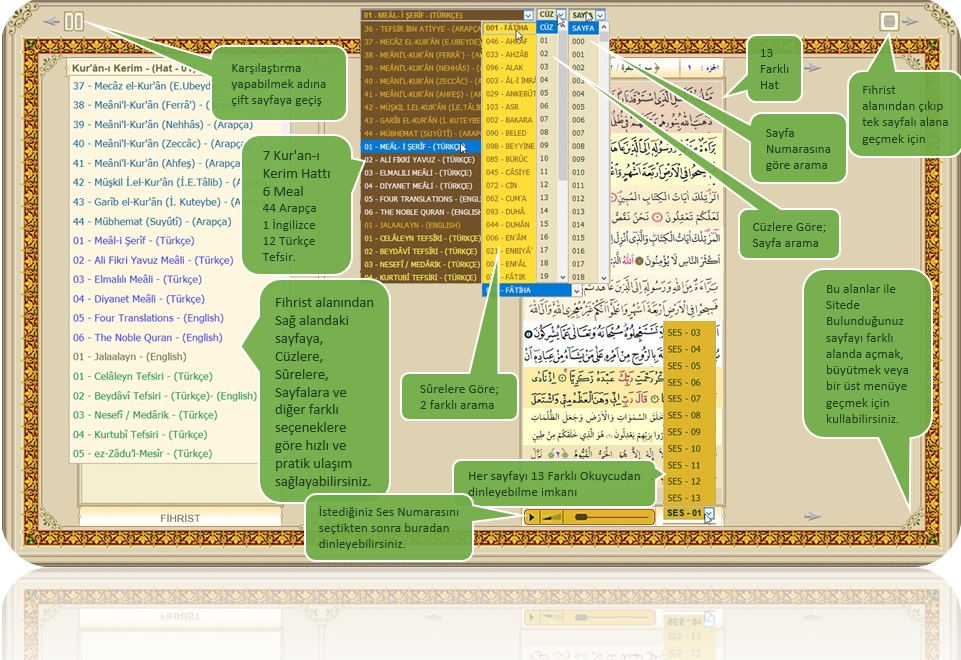Viewport: 961px width, 660px height.
Task: Select 002 - BAKARA in the sure list
Action: [509, 119]
